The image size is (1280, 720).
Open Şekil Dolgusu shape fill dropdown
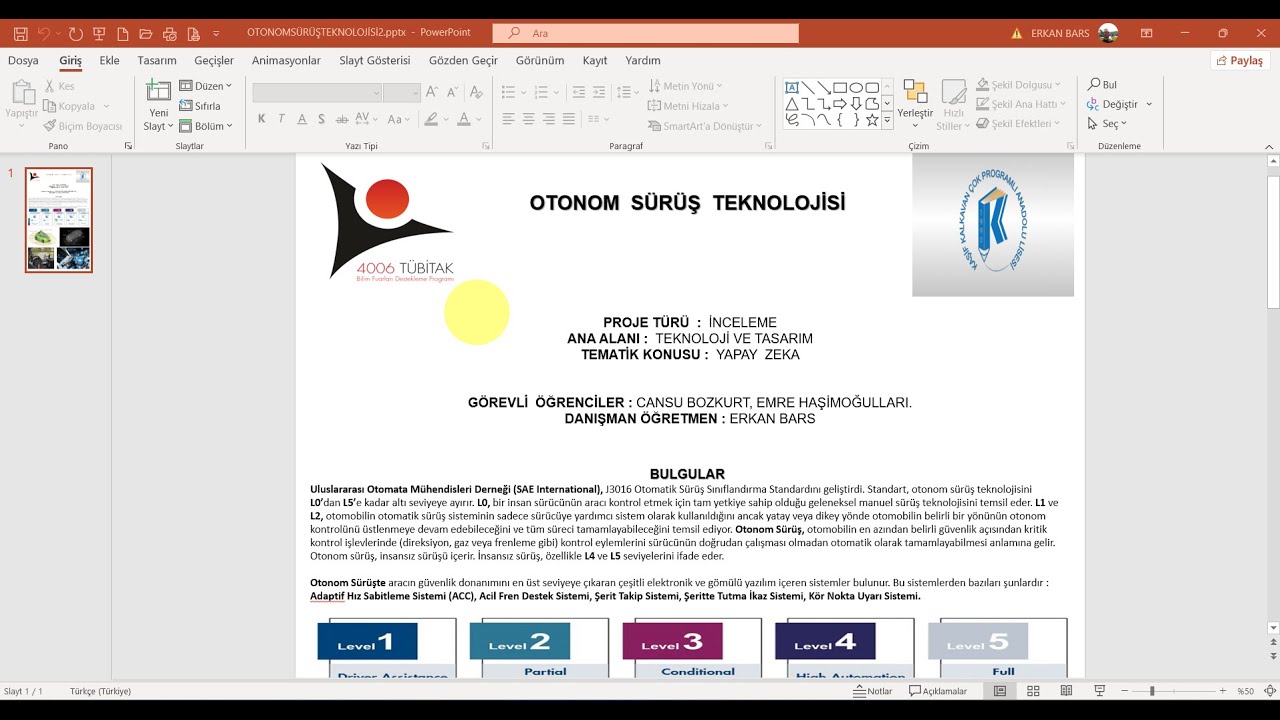coord(1019,85)
